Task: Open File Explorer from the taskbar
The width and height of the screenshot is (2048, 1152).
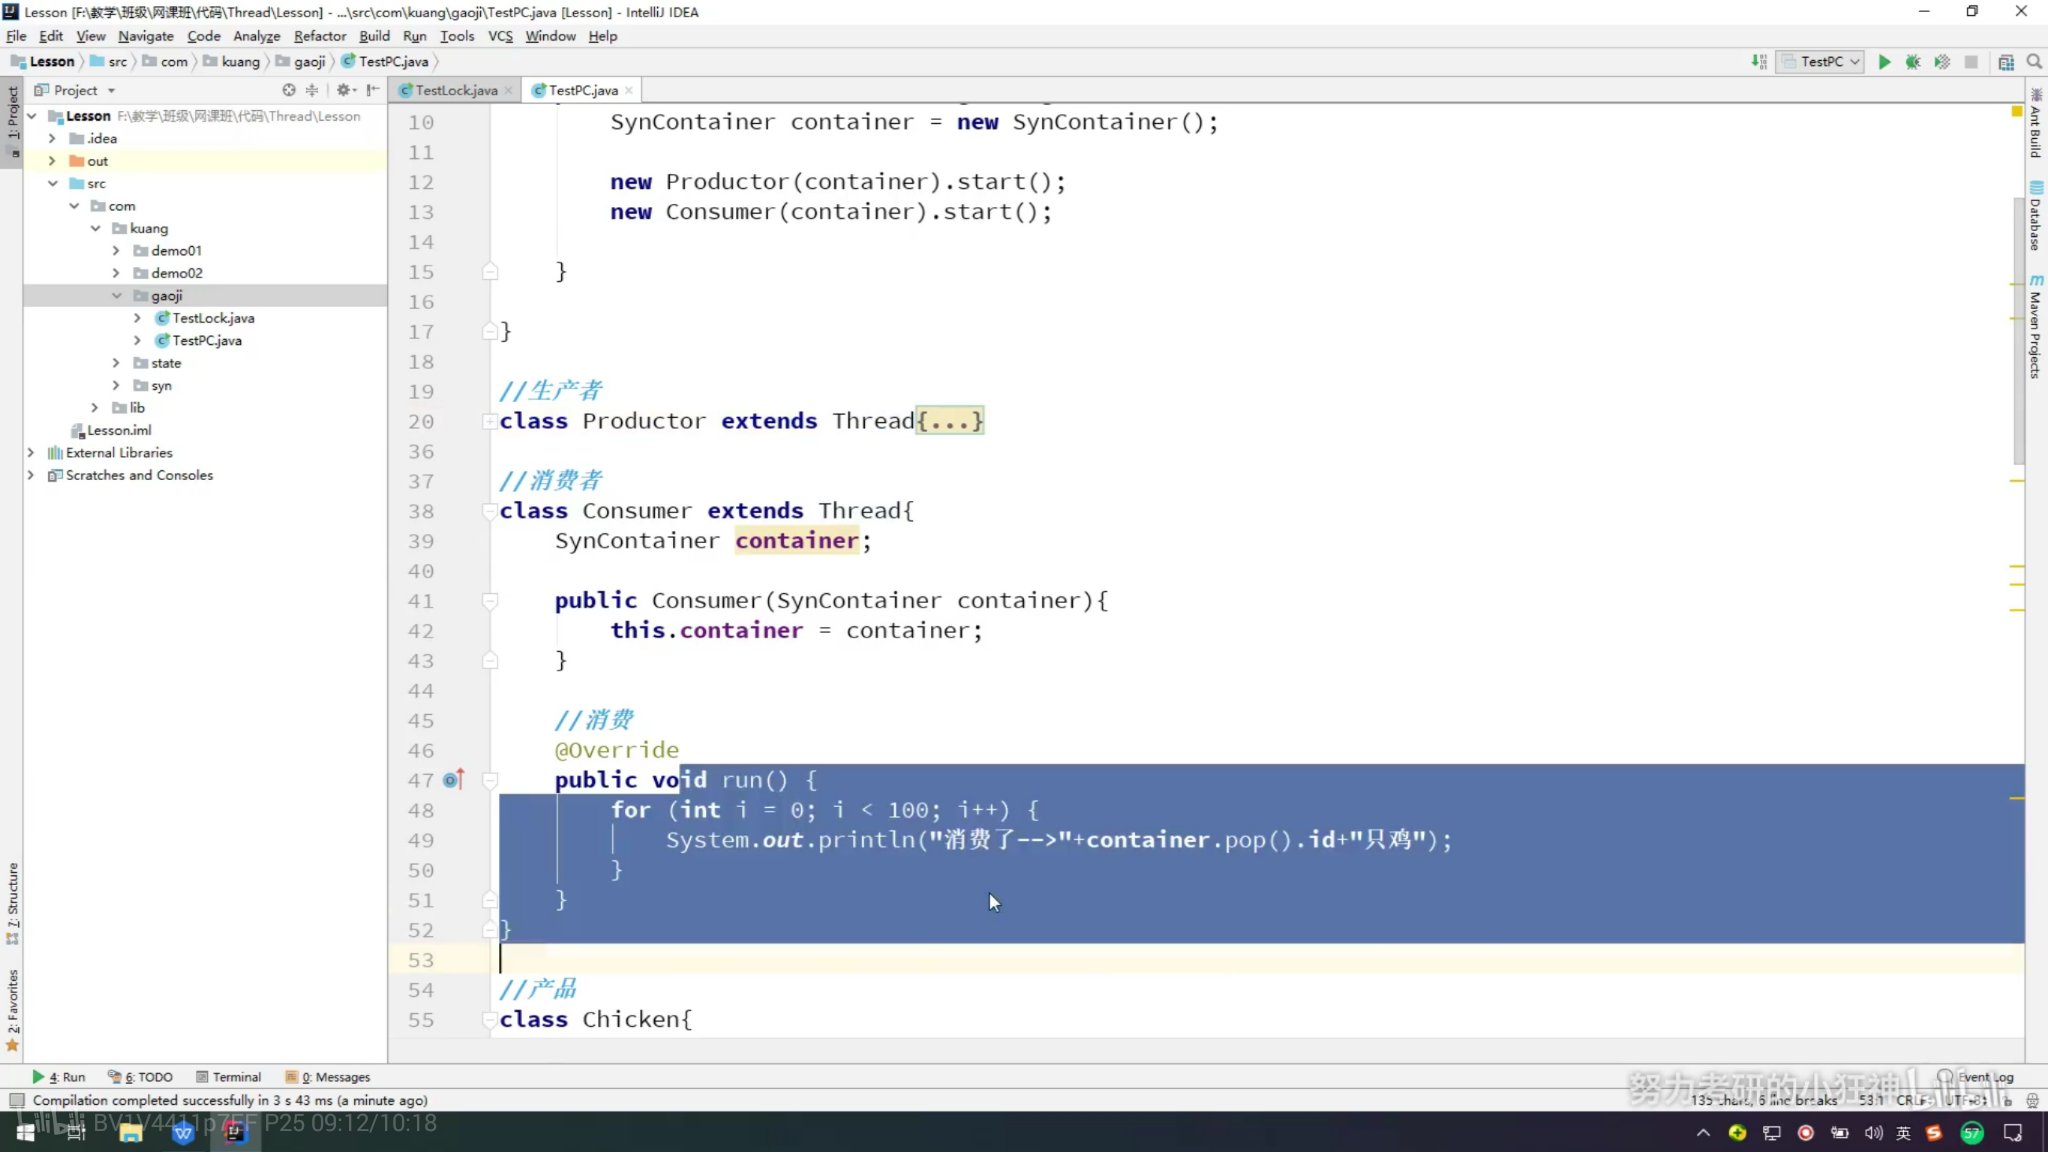Action: tap(130, 1132)
